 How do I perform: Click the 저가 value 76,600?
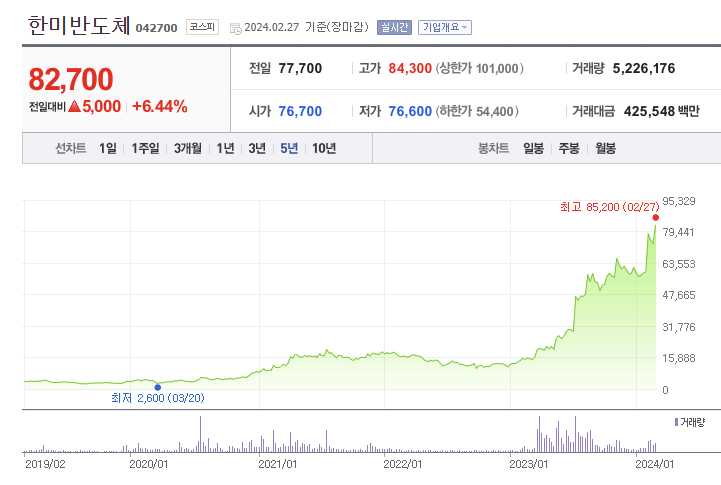pos(410,111)
